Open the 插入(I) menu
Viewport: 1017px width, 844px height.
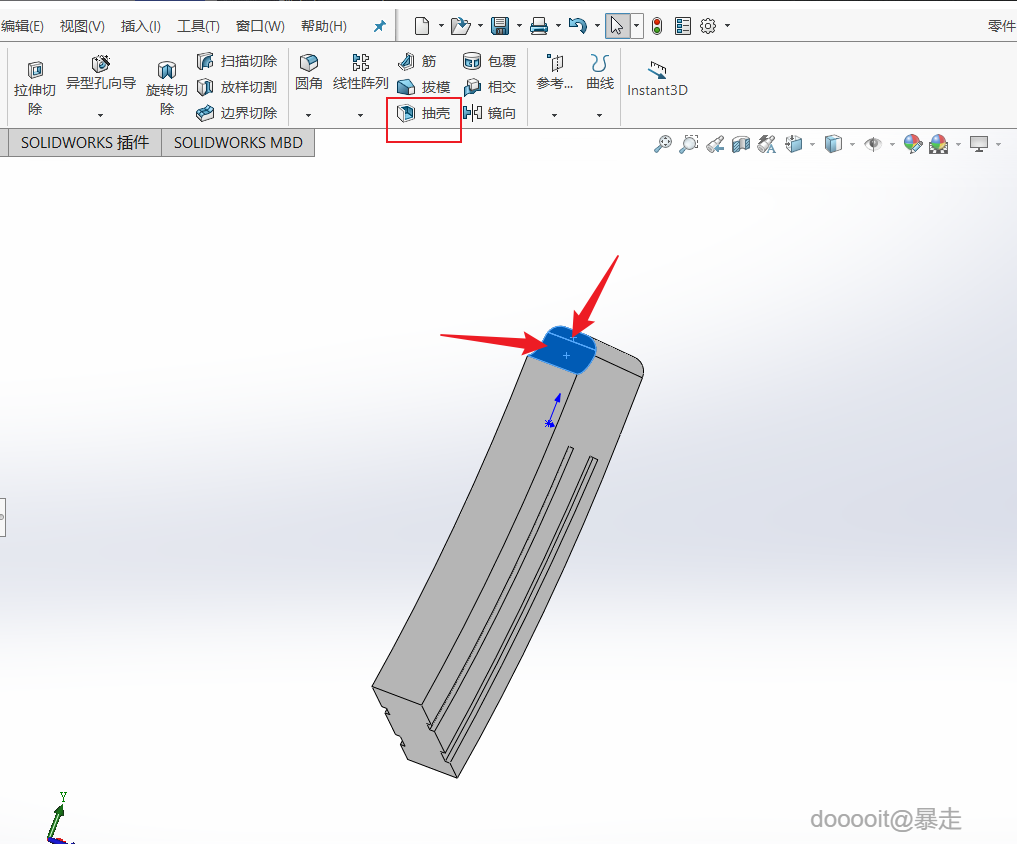tap(141, 26)
